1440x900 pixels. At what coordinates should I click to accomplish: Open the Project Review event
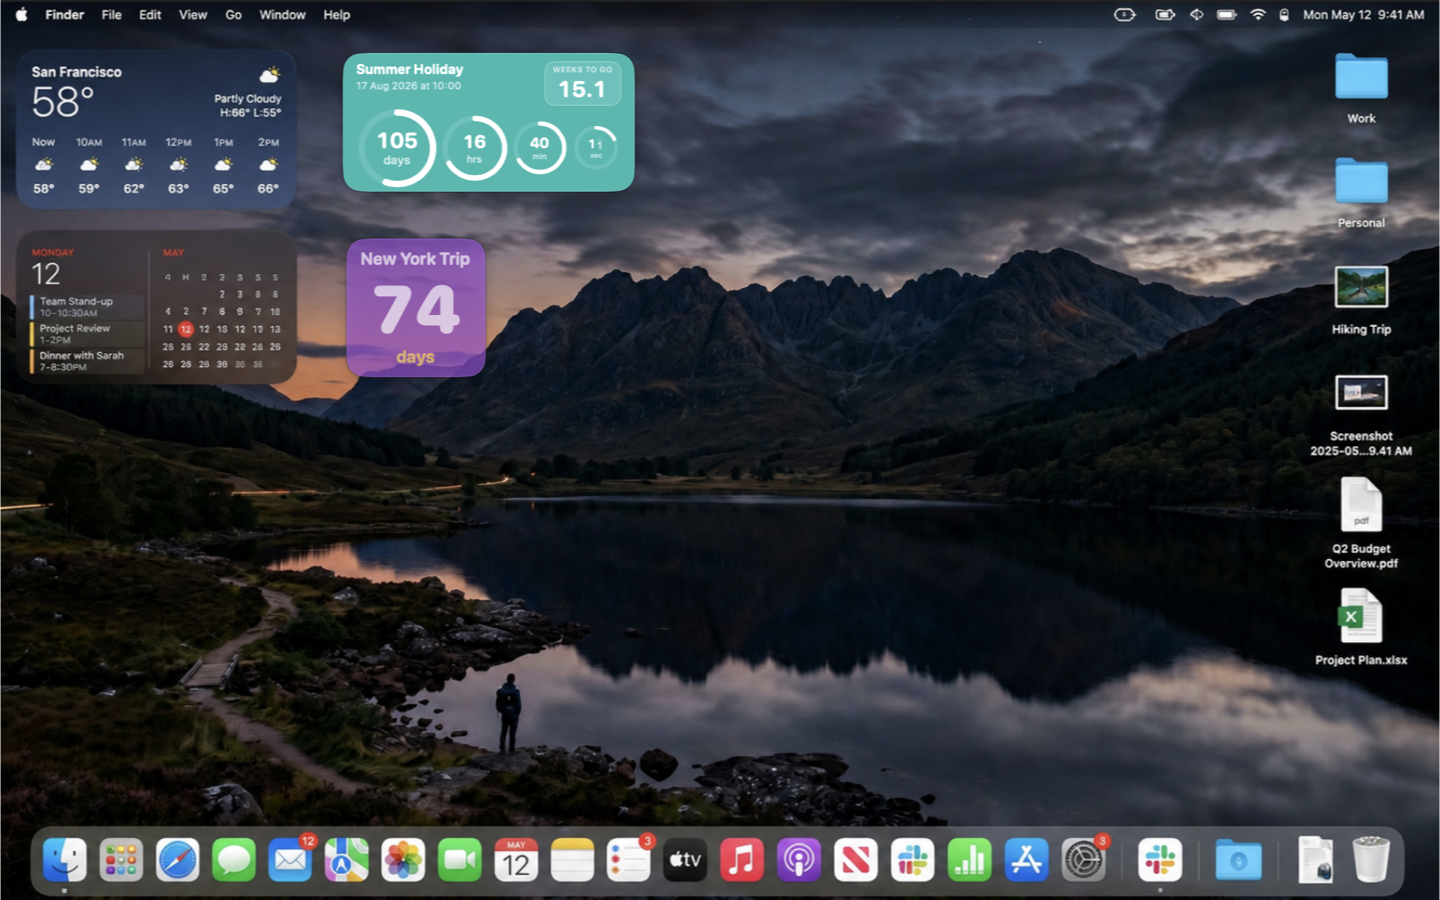[x=85, y=334]
